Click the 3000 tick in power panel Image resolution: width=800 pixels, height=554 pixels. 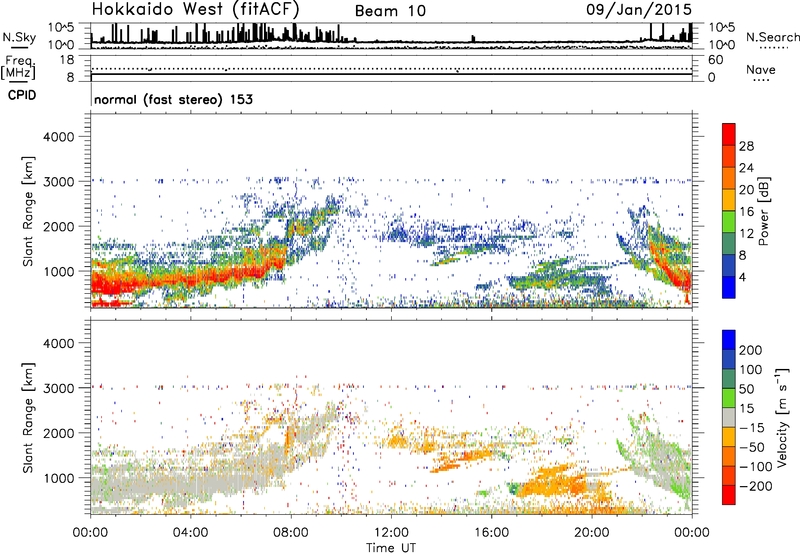click(x=59, y=182)
